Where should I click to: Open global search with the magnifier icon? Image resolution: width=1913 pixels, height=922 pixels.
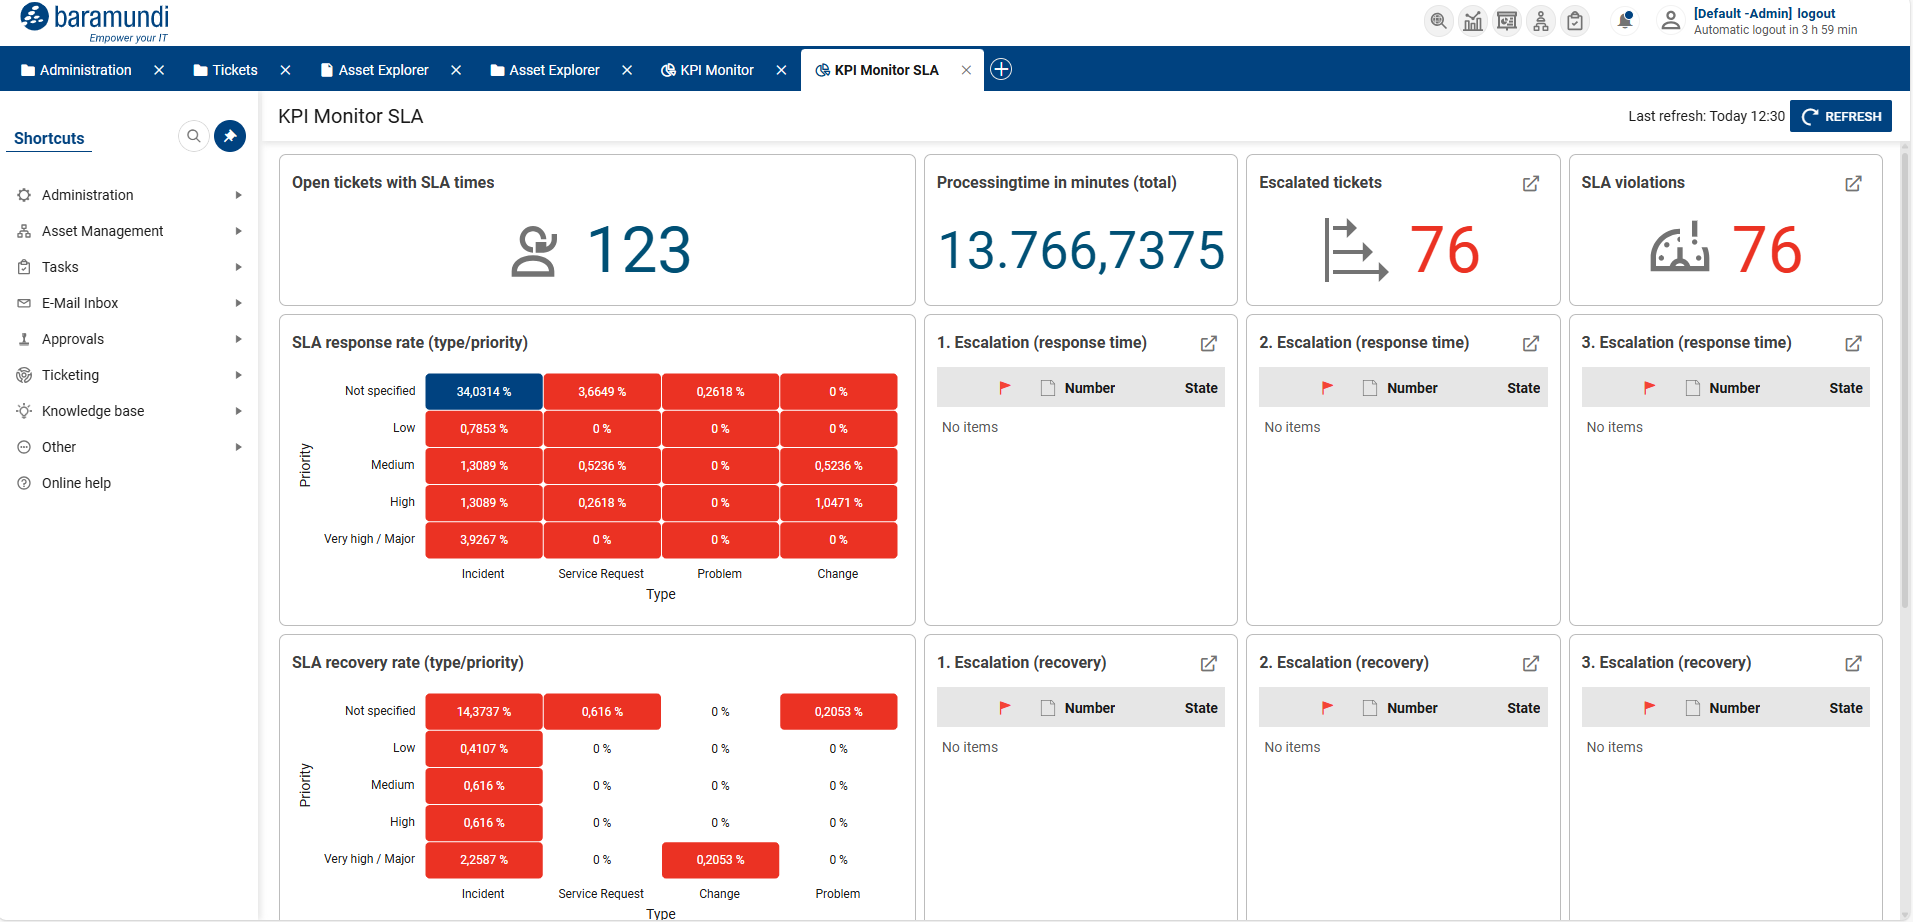1438,20
